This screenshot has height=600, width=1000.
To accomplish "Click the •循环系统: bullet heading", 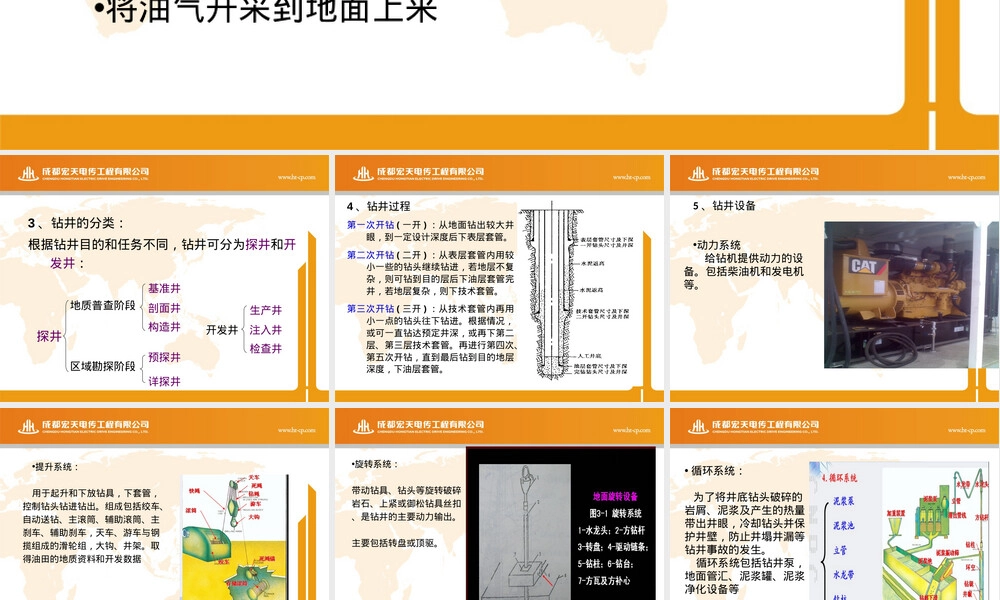I will point(714,471).
